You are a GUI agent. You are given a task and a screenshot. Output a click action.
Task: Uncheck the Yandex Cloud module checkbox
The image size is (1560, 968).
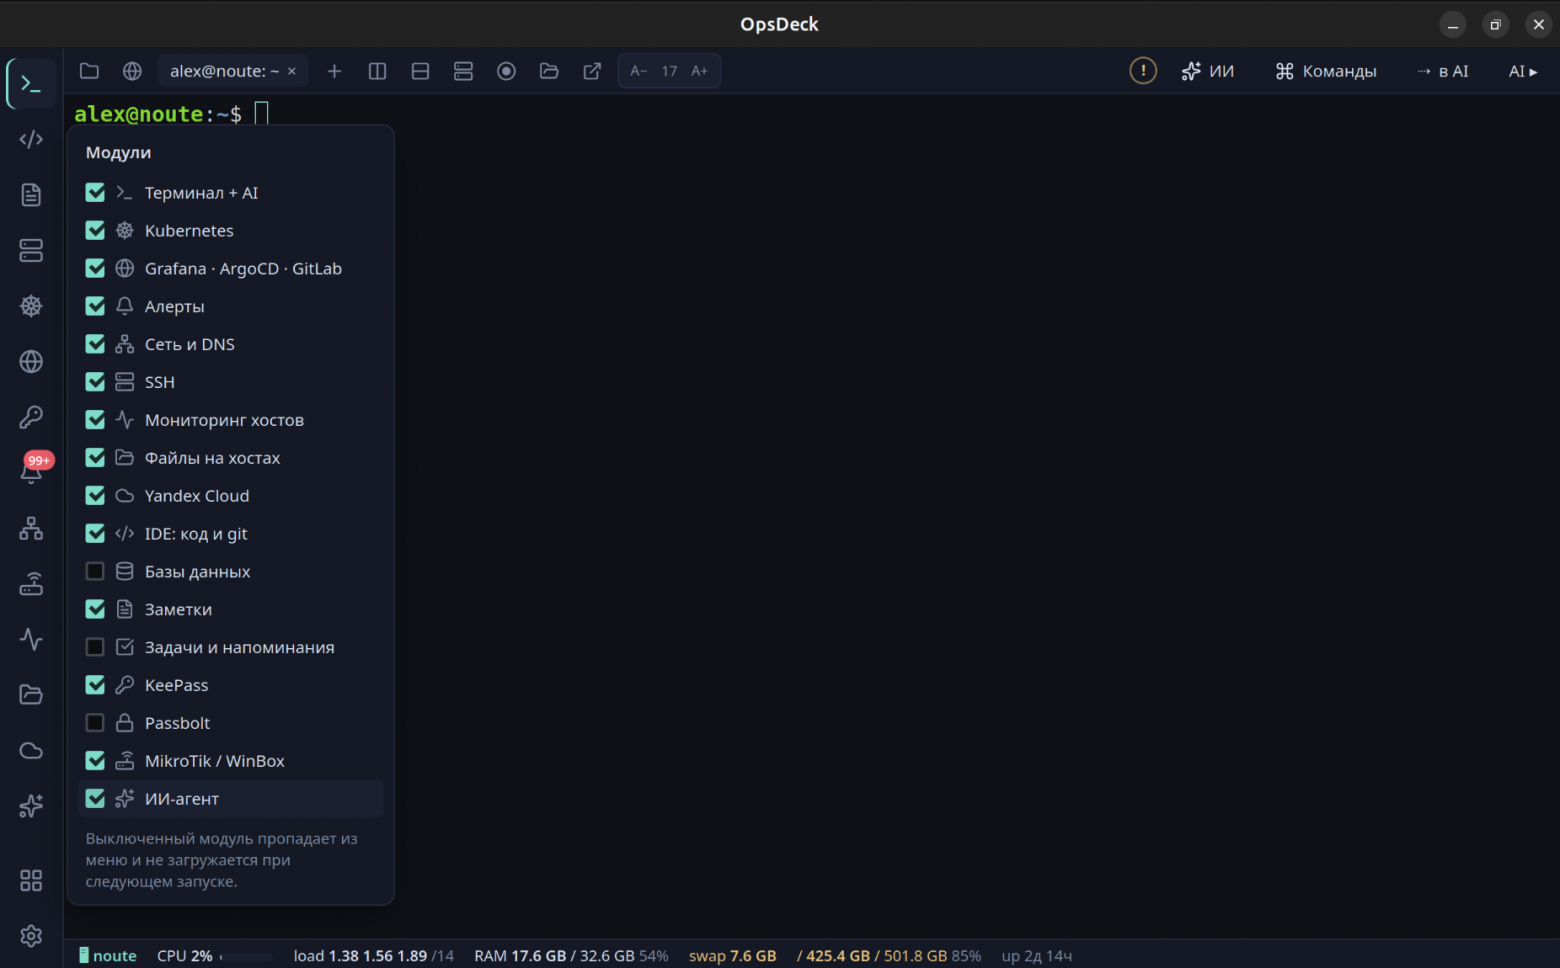pyautogui.click(x=95, y=495)
